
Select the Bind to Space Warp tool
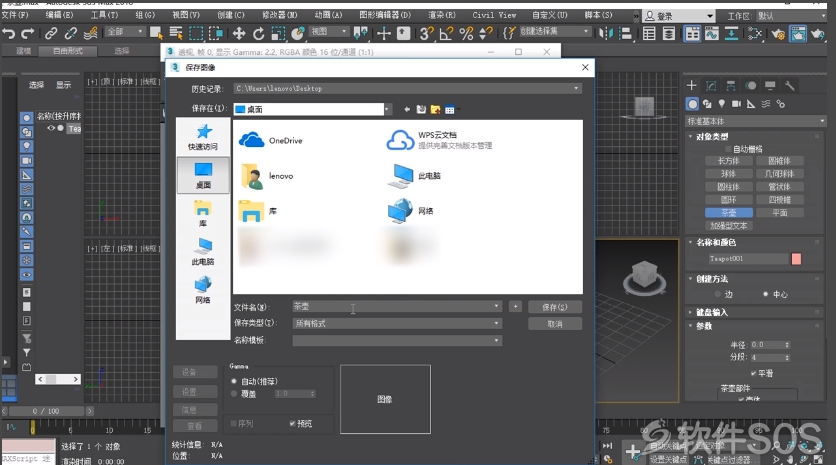(91, 34)
